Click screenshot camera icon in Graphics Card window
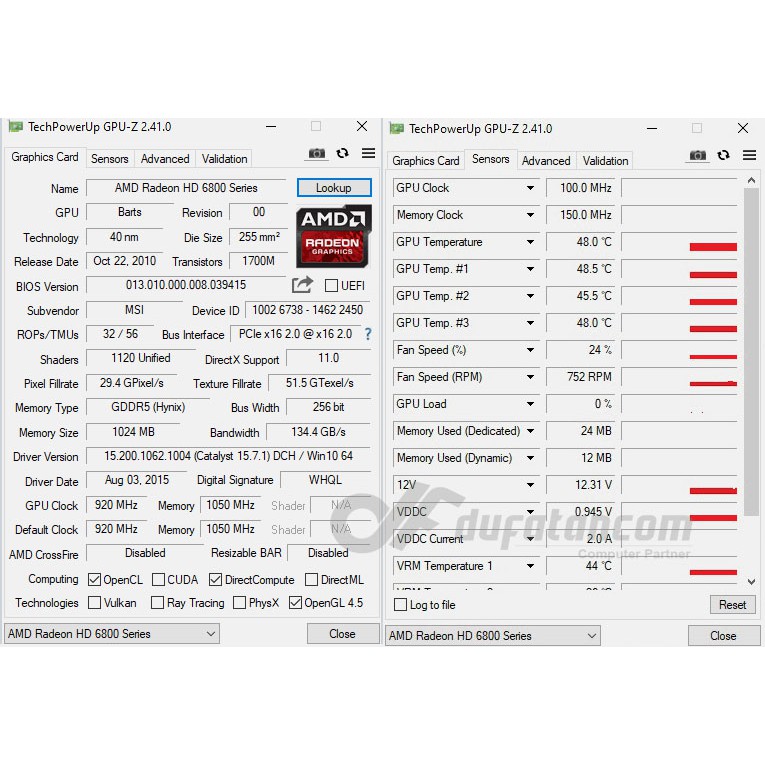The height and width of the screenshot is (765, 765). click(317, 154)
